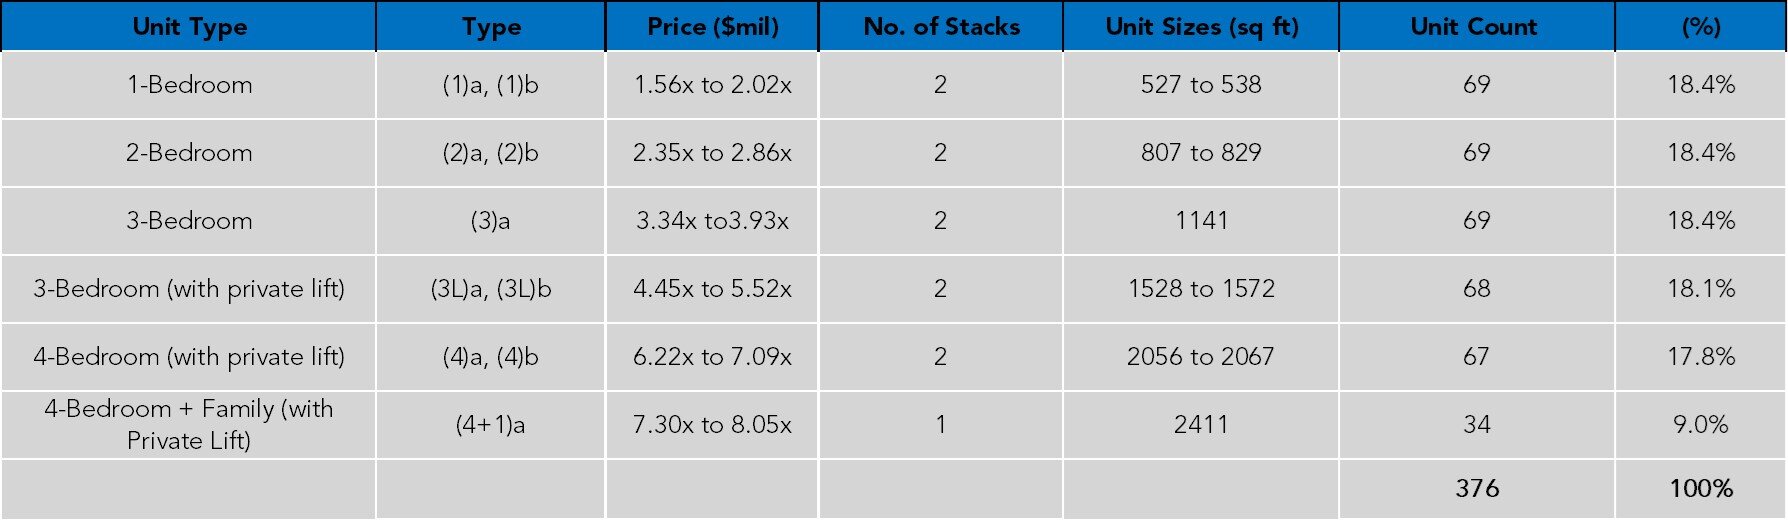
Task: Click the "1-Bedroom" row label
Action: click(189, 85)
